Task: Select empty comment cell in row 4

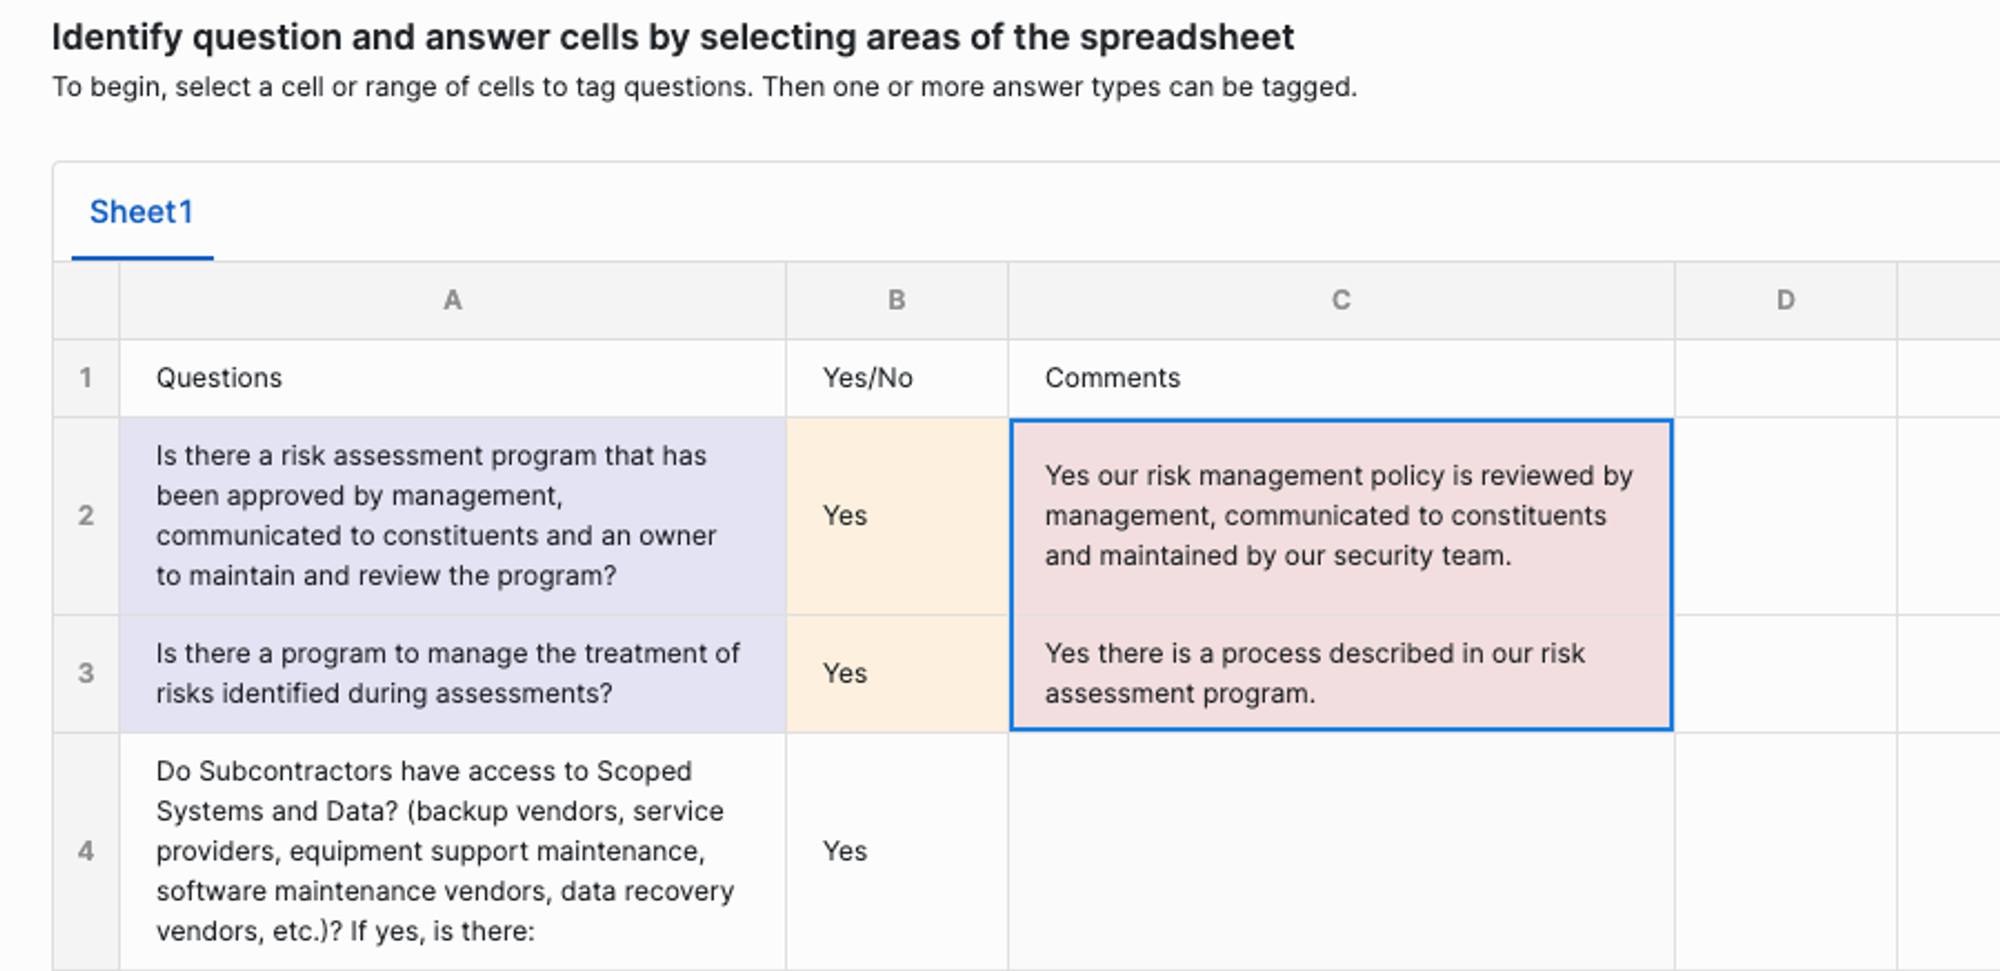Action: (x=1341, y=851)
